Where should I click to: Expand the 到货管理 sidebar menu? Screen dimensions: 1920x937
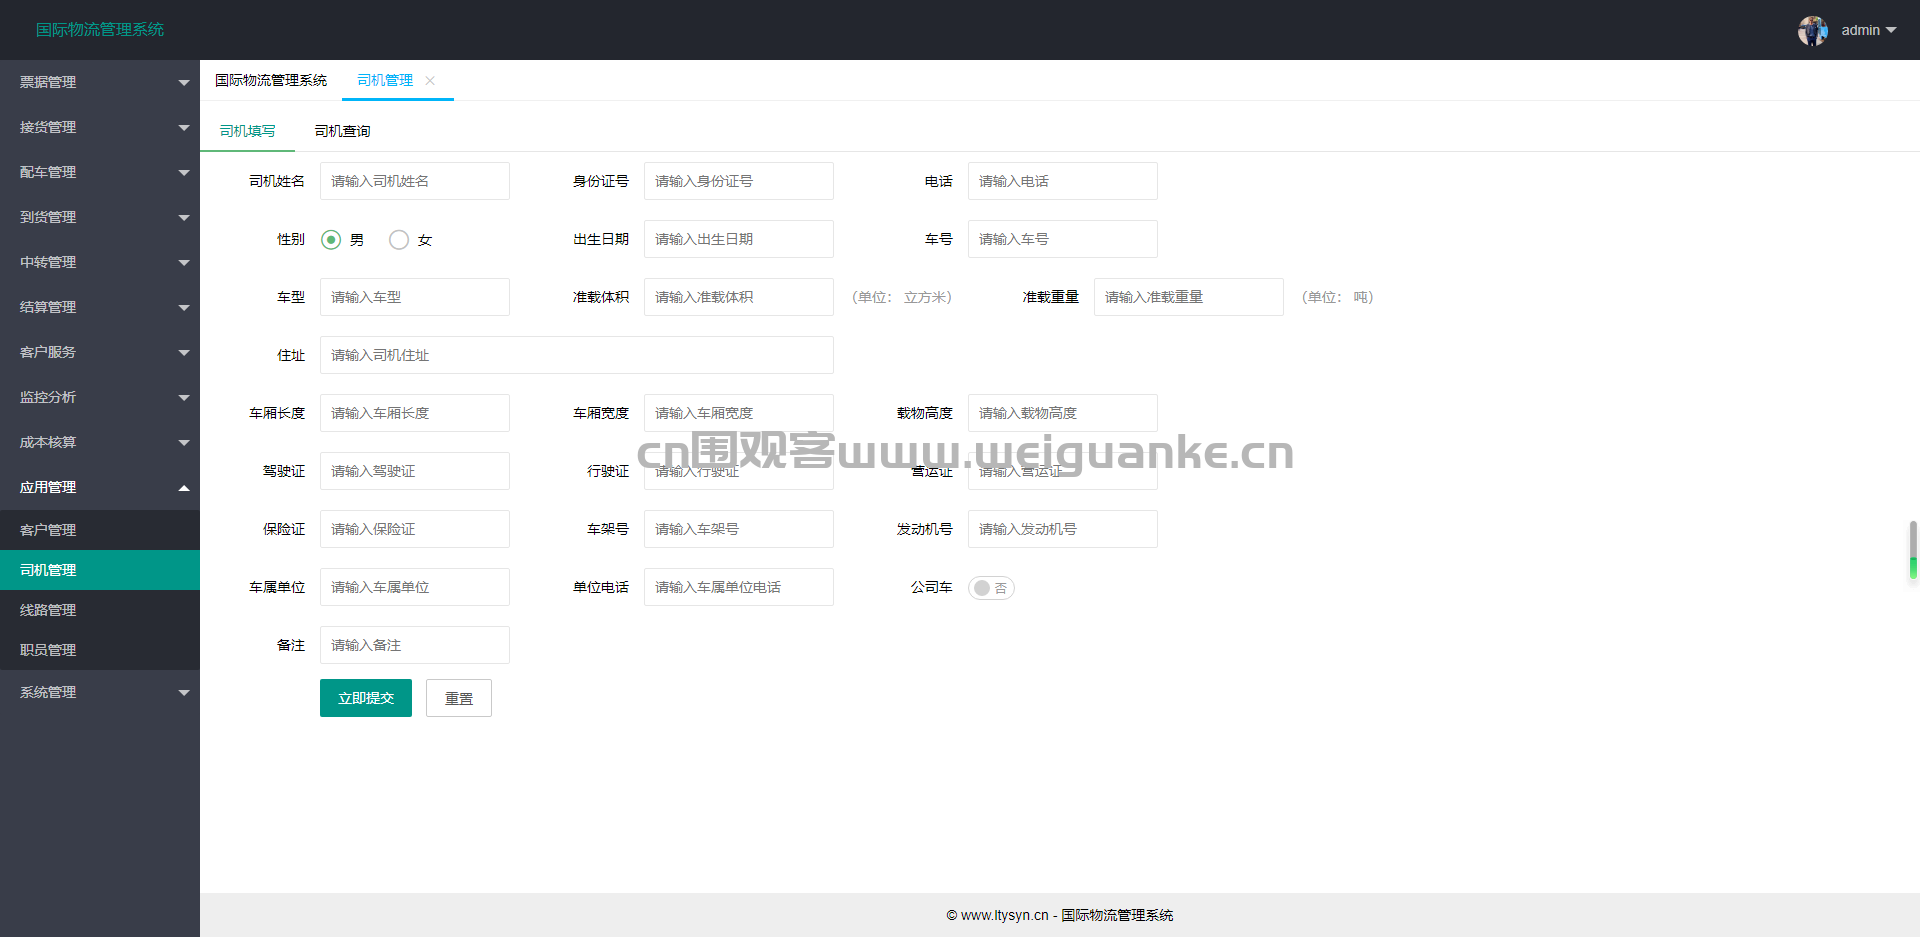(x=100, y=217)
